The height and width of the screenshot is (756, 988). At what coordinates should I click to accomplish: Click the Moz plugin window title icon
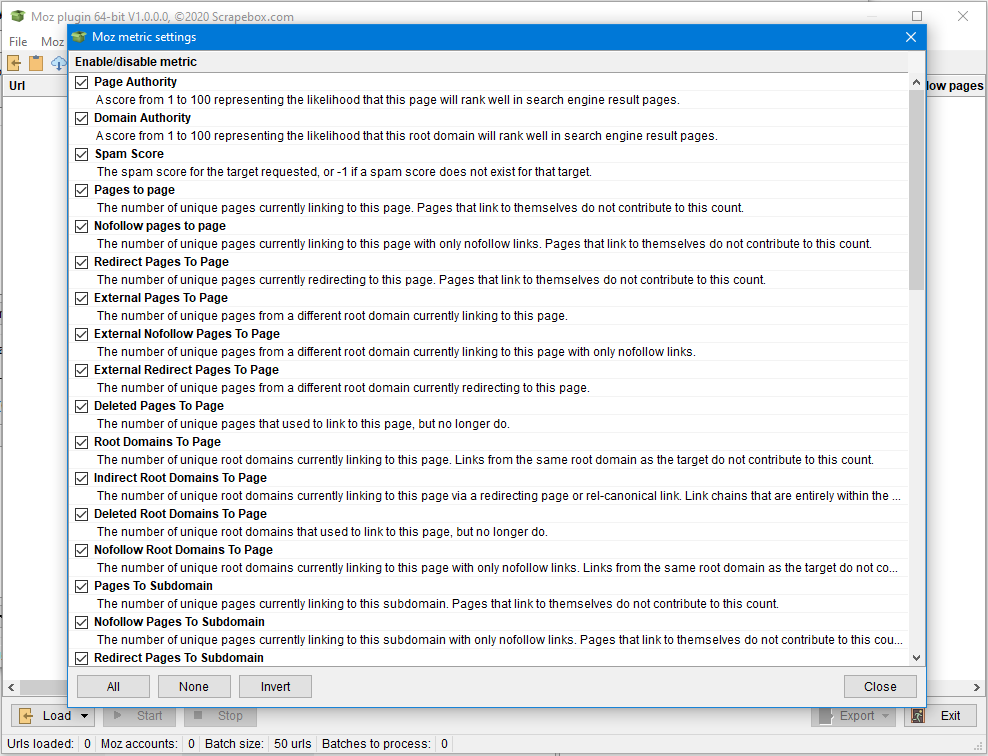(18, 16)
